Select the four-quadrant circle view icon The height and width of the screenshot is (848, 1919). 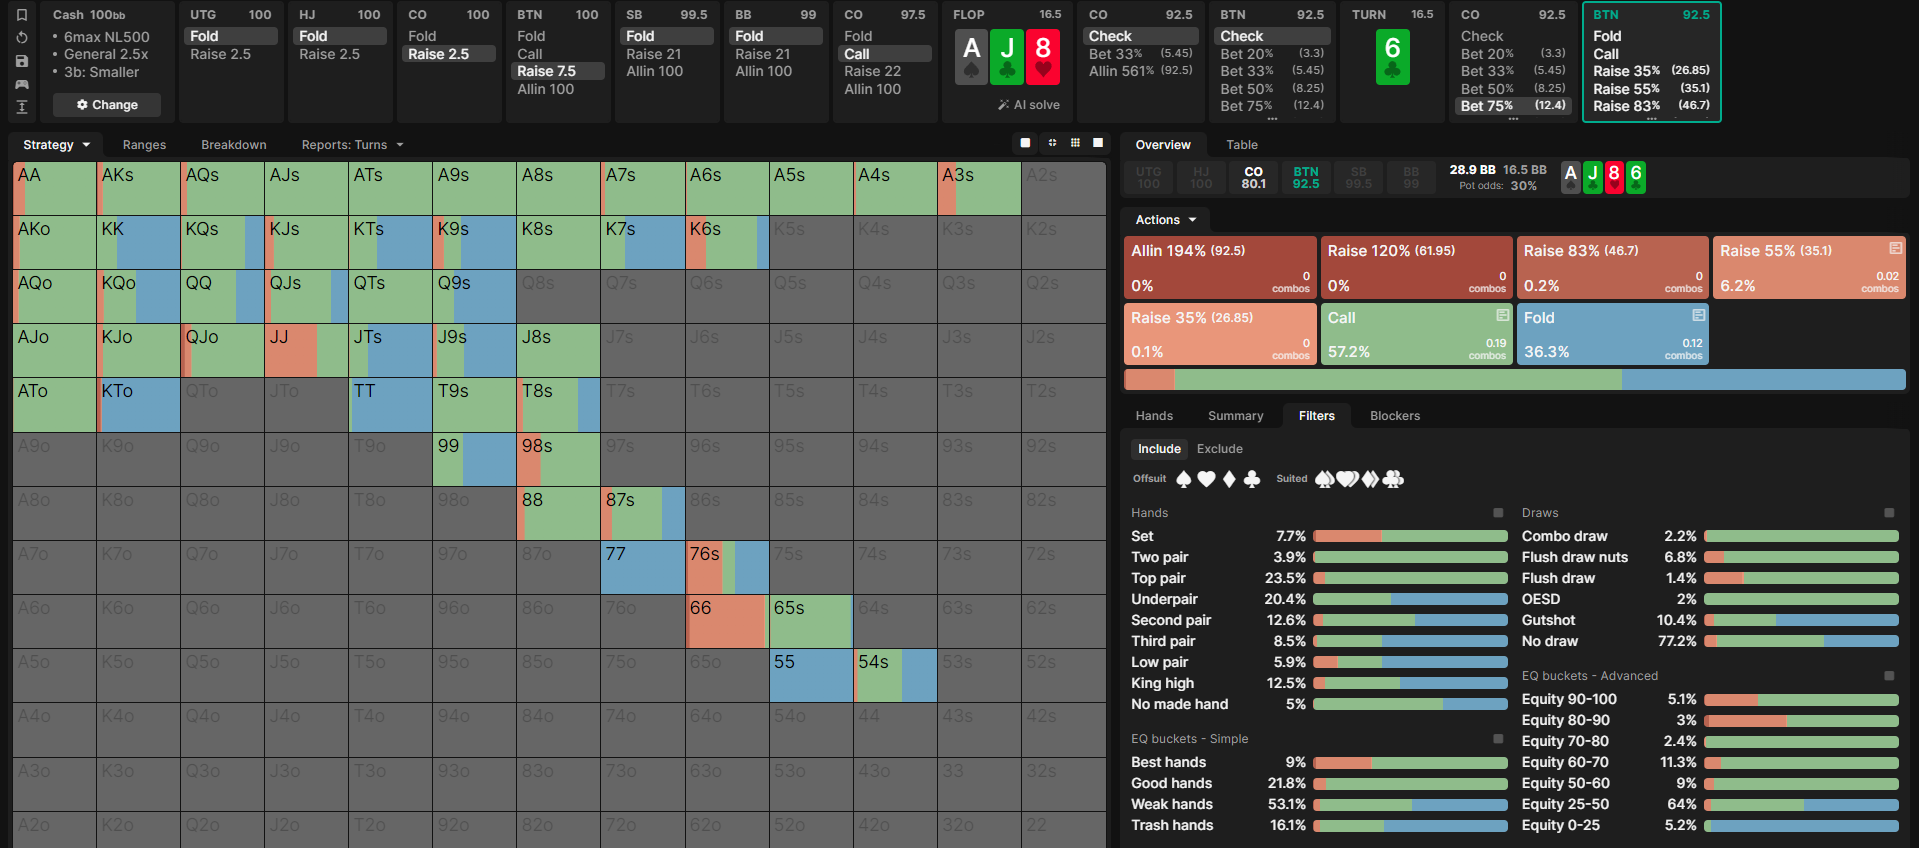pyautogui.click(x=1052, y=143)
